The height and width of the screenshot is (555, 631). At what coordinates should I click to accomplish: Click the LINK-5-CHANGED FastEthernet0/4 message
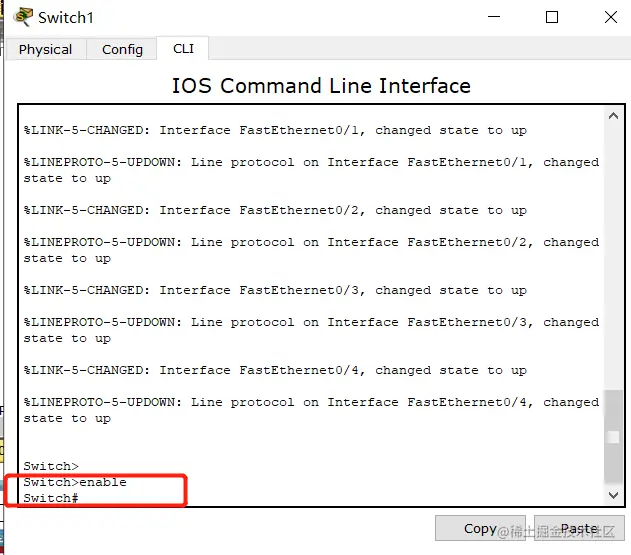(x=275, y=370)
